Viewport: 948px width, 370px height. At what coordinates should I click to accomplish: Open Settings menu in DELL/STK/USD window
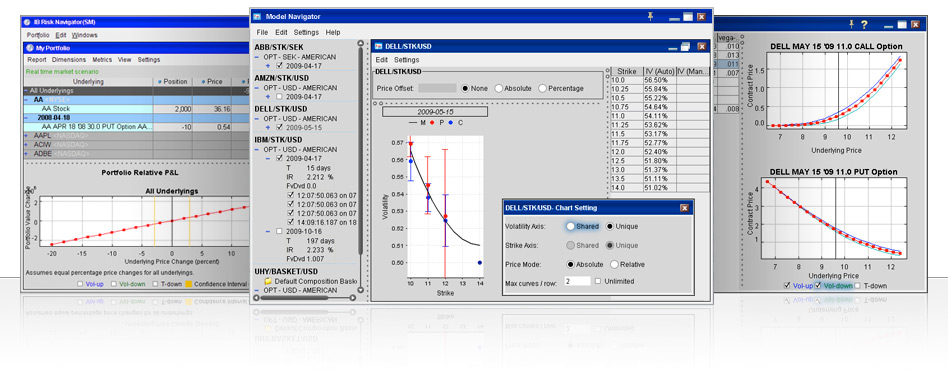coord(406,60)
